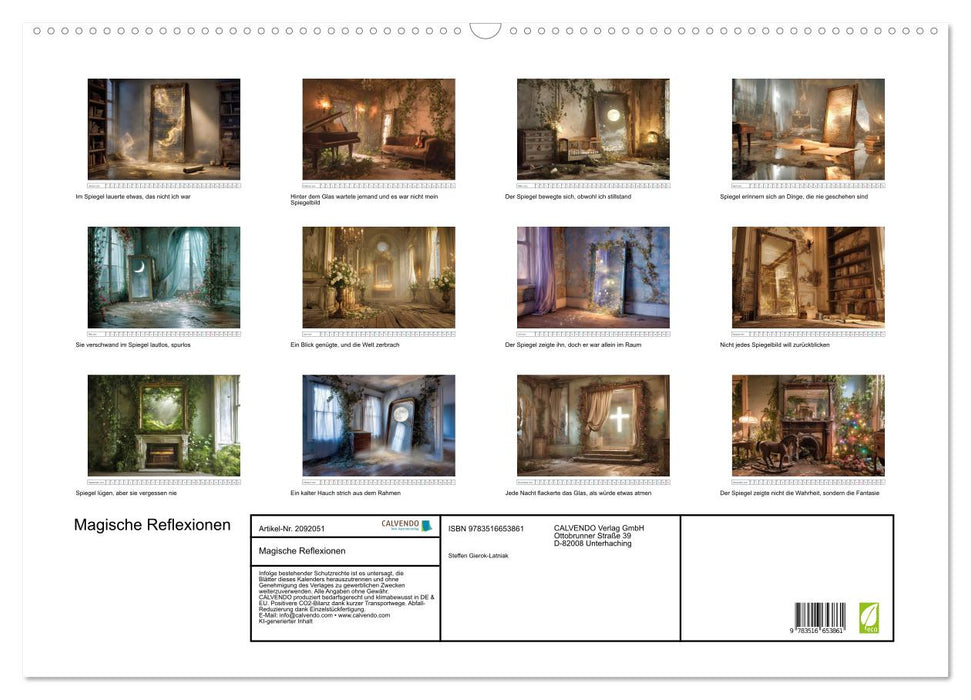Open the 'Ein kalter Hauch' image
This screenshot has width=971, height=700.
click(378, 425)
